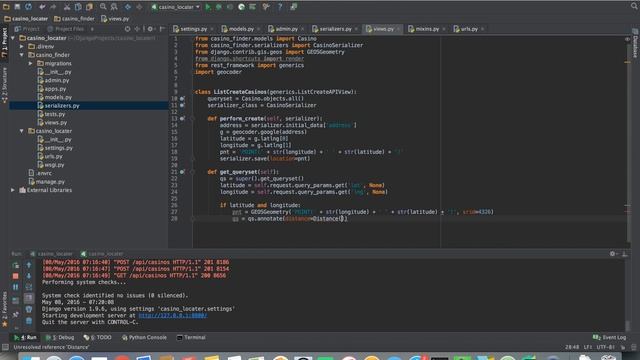Open the TODO tool window button
This screenshot has height=360, width=640.
click(x=98, y=338)
